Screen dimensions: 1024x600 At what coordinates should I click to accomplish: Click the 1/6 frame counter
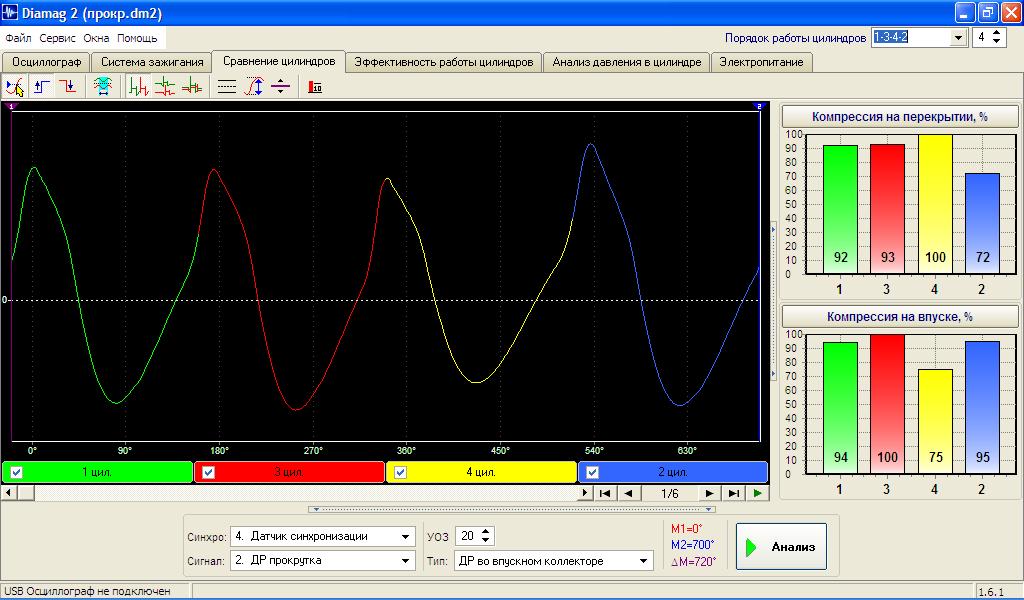click(x=669, y=493)
